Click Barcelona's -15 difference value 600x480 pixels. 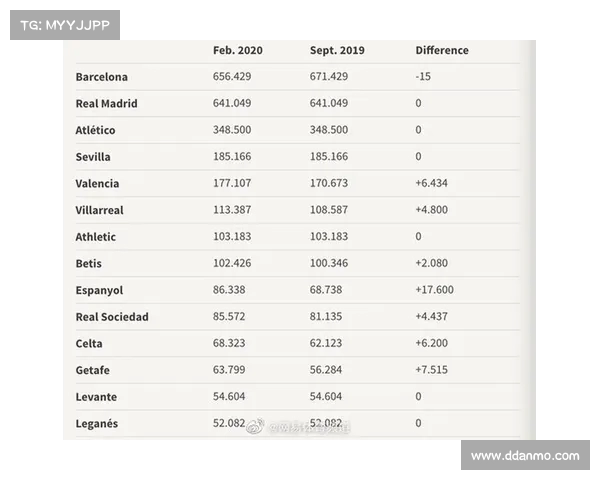(423, 77)
